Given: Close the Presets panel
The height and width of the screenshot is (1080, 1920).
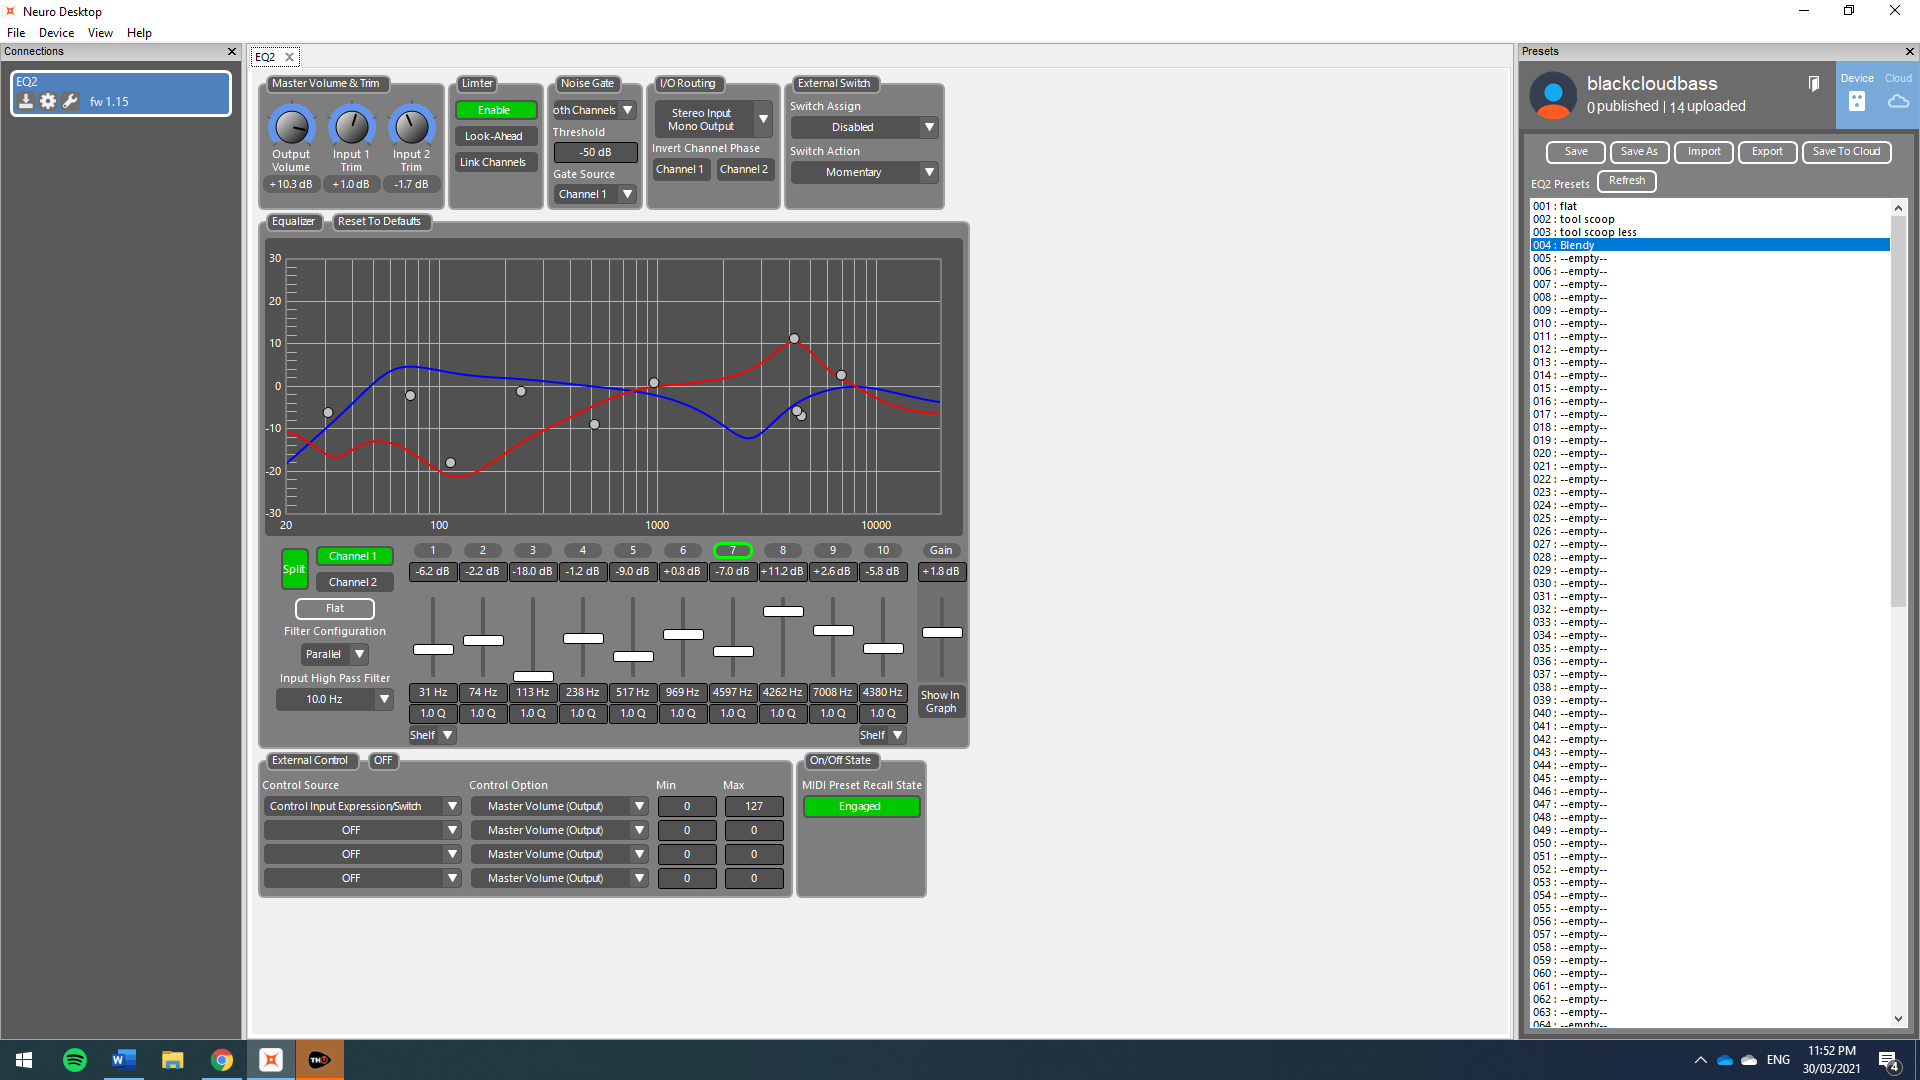Looking at the screenshot, I should click(1909, 51).
